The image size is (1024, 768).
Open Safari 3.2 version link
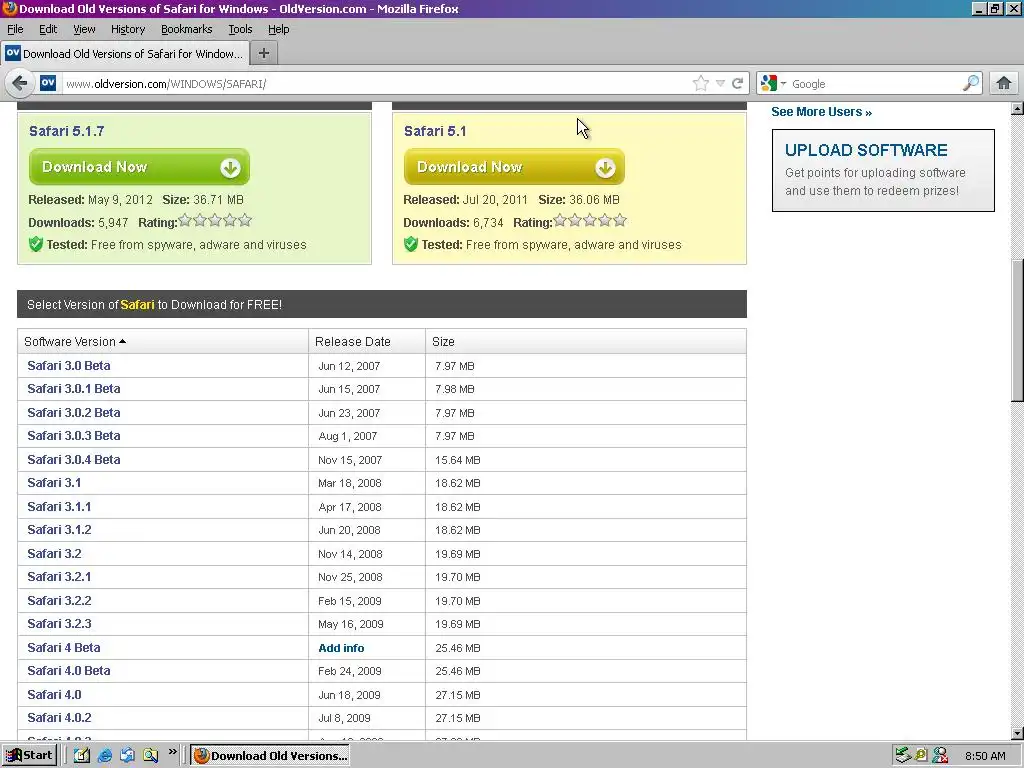click(54, 554)
